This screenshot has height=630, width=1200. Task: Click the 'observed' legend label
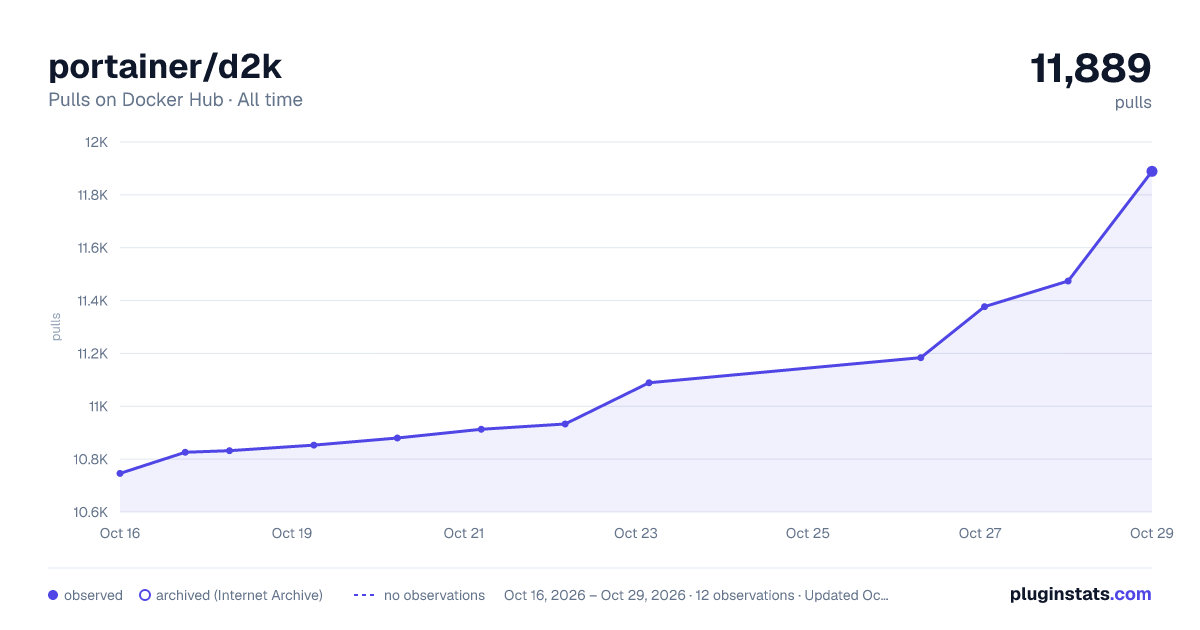(x=93, y=595)
